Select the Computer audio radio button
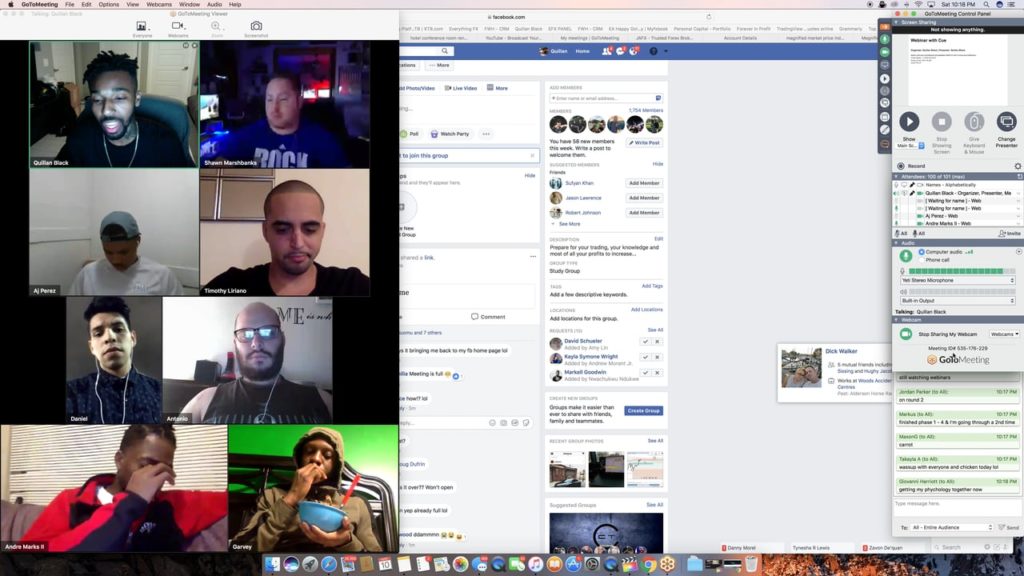The width and height of the screenshot is (1024, 576). pos(921,252)
